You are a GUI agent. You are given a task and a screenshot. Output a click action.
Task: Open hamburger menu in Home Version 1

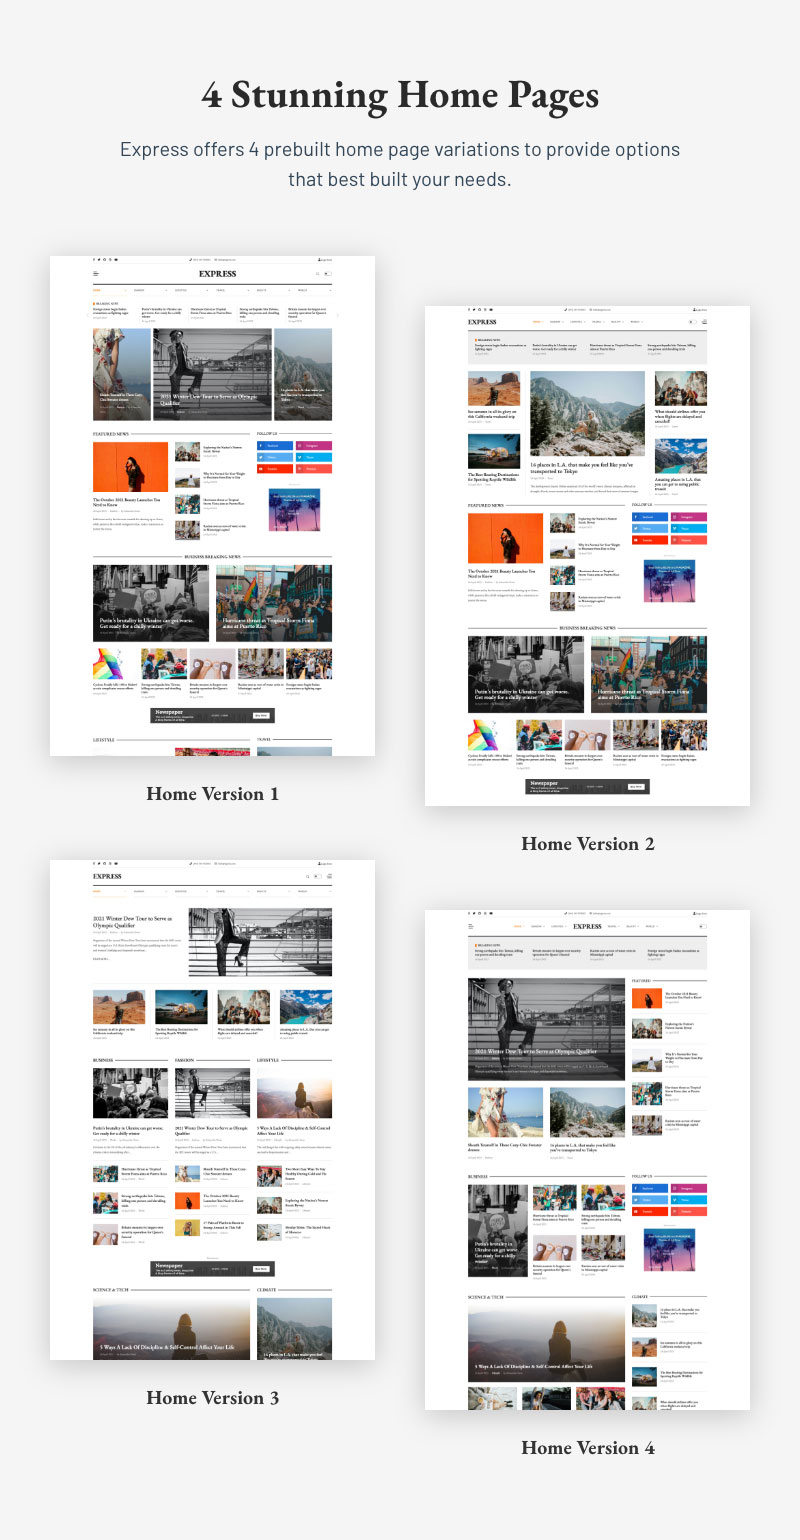tap(96, 273)
